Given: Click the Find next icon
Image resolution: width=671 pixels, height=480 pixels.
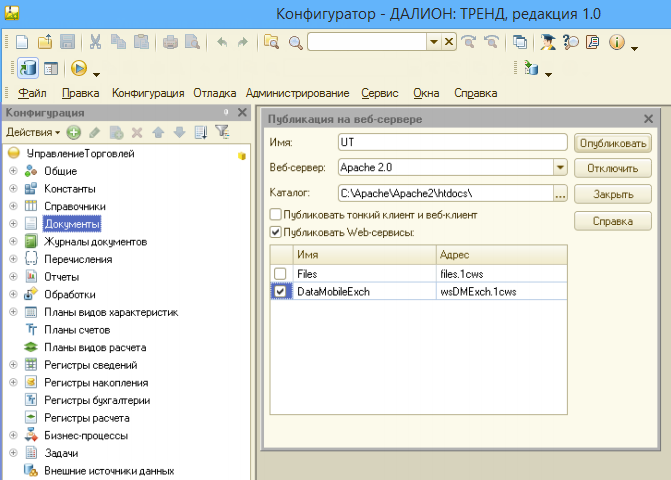Looking at the screenshot, I should pos(469,42).
